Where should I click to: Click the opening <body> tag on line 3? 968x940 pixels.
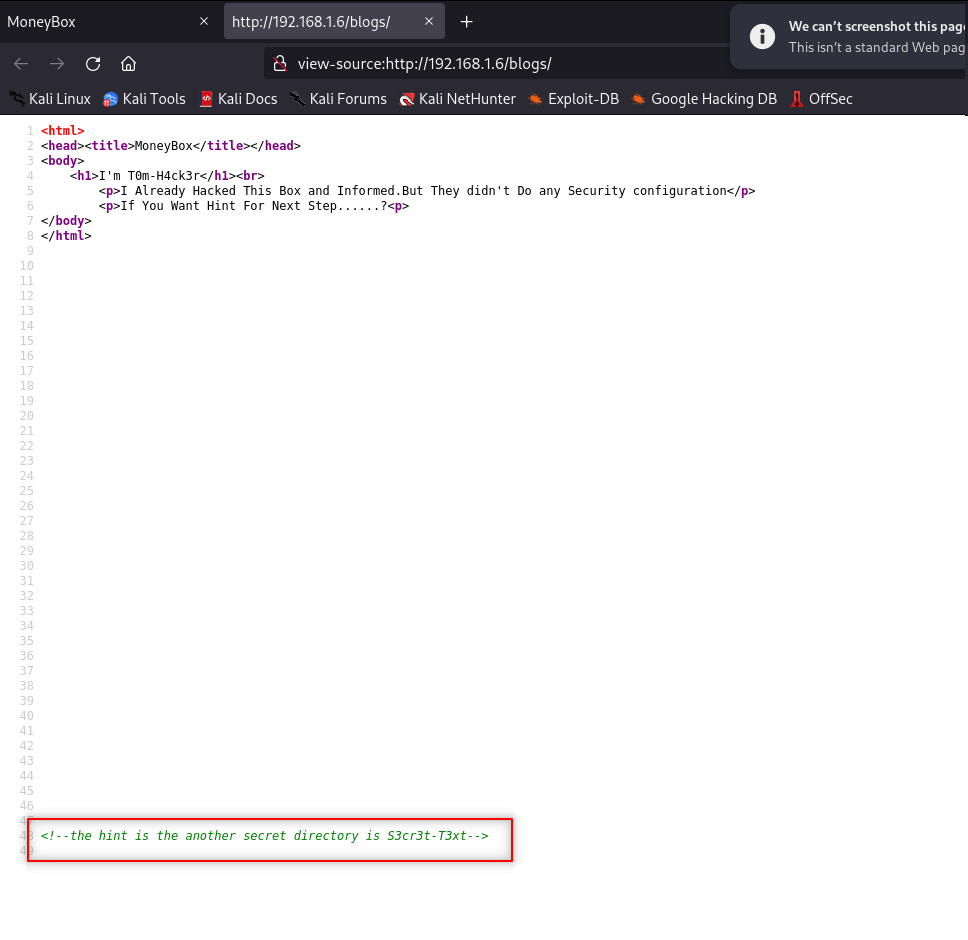click(62, 160)
